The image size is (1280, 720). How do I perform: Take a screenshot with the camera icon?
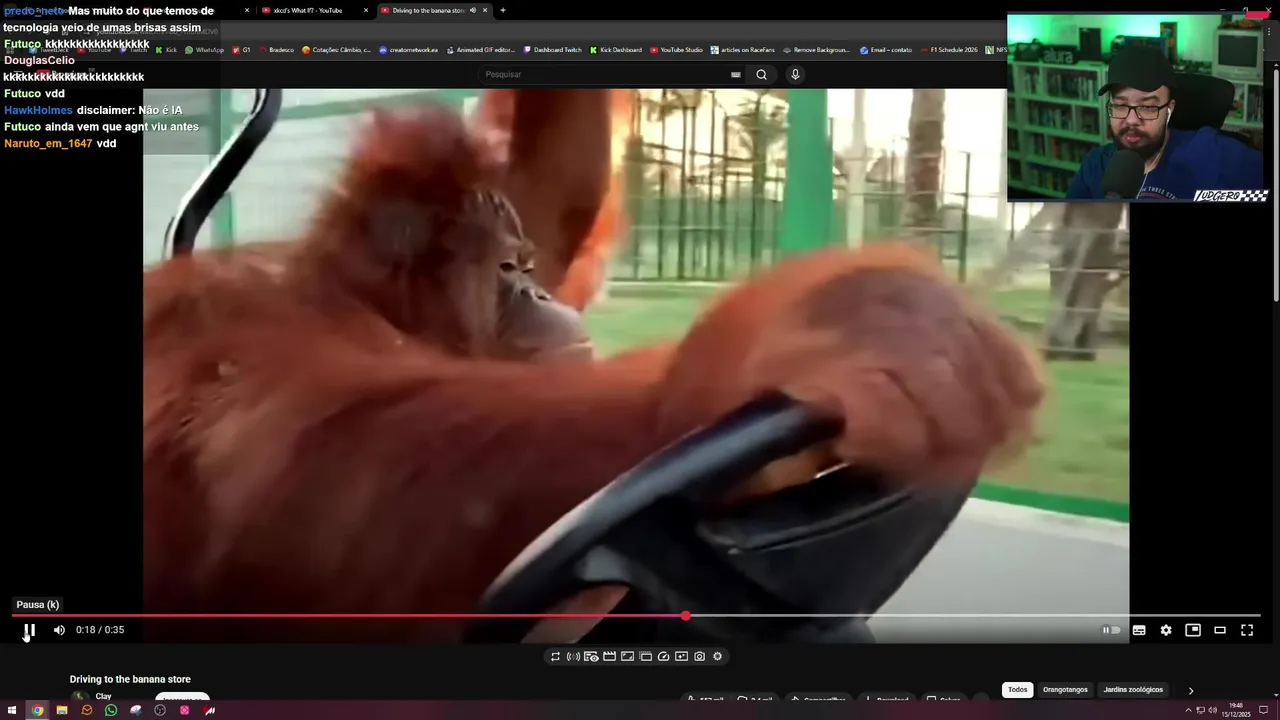tap(699, 657)
